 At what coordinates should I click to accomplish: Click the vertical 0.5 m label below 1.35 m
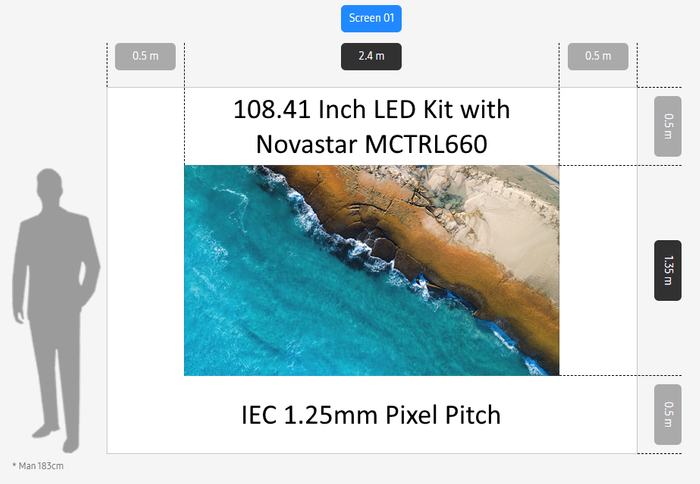point(667,414)
